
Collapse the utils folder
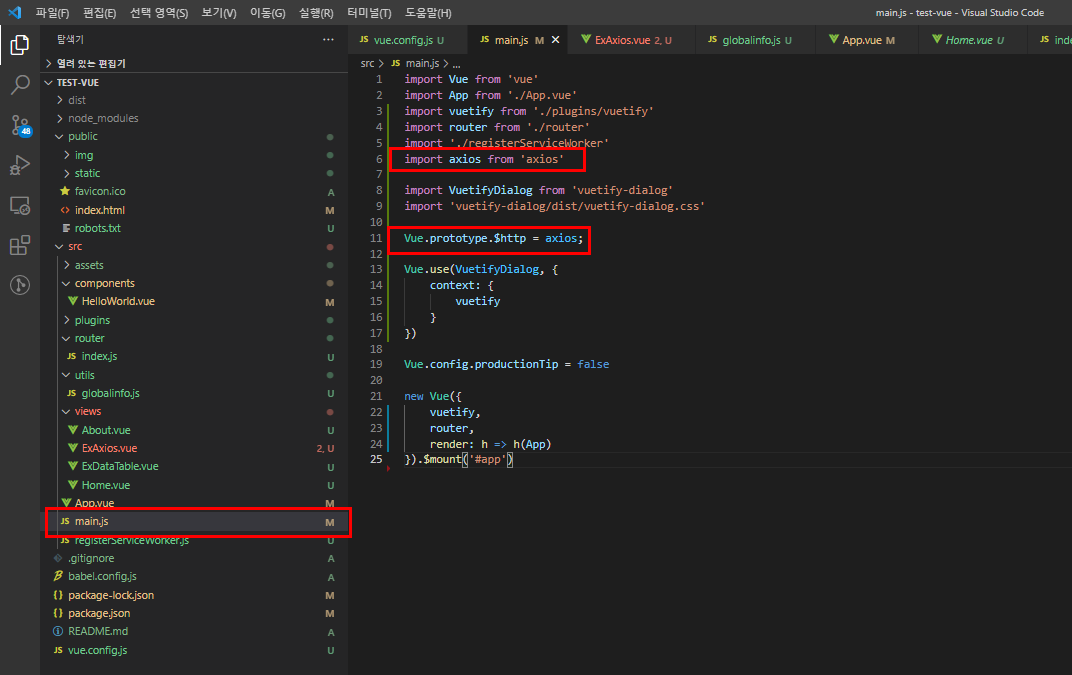[194, 375]
